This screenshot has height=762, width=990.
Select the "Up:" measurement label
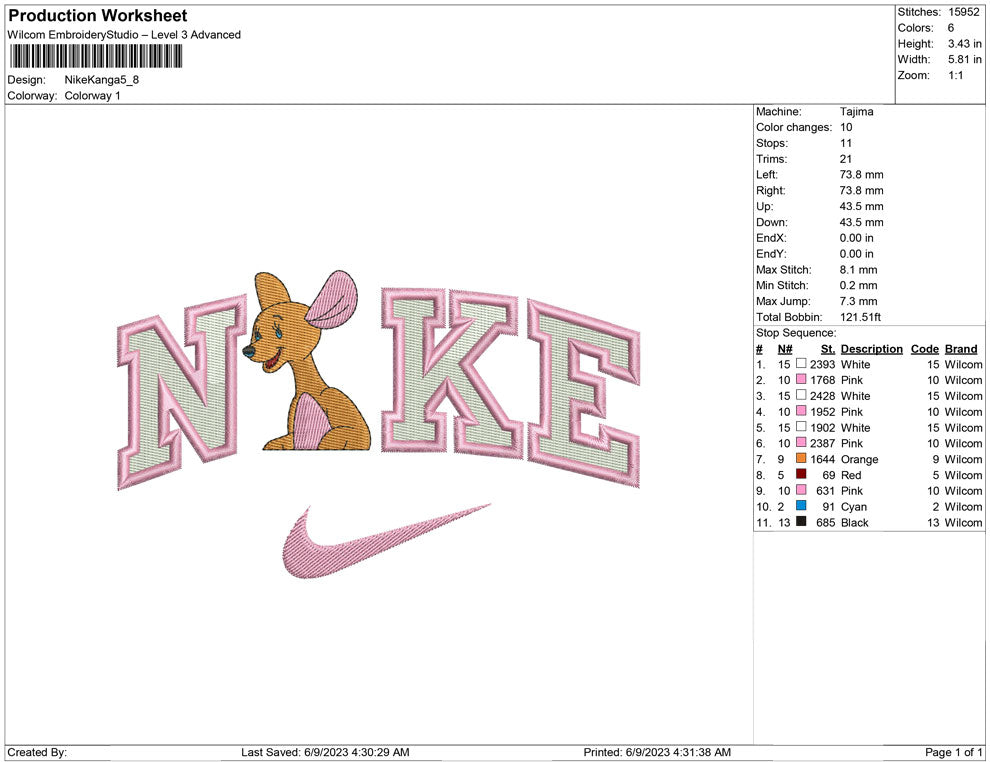(x=764, y=206)
